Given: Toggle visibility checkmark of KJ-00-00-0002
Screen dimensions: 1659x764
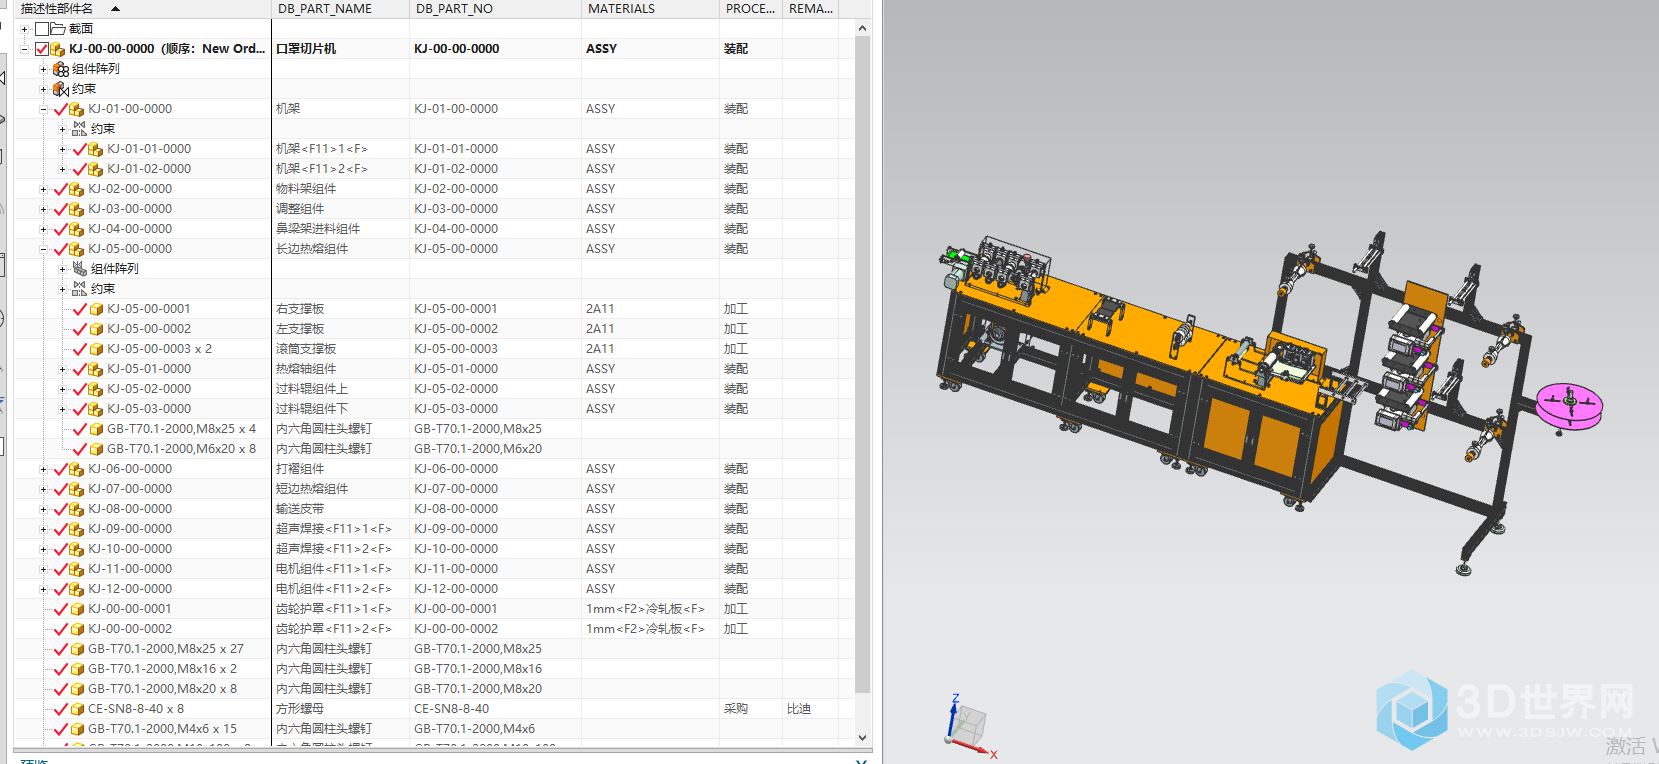Looking at the screenshot, I should click(x=60, y=629).
